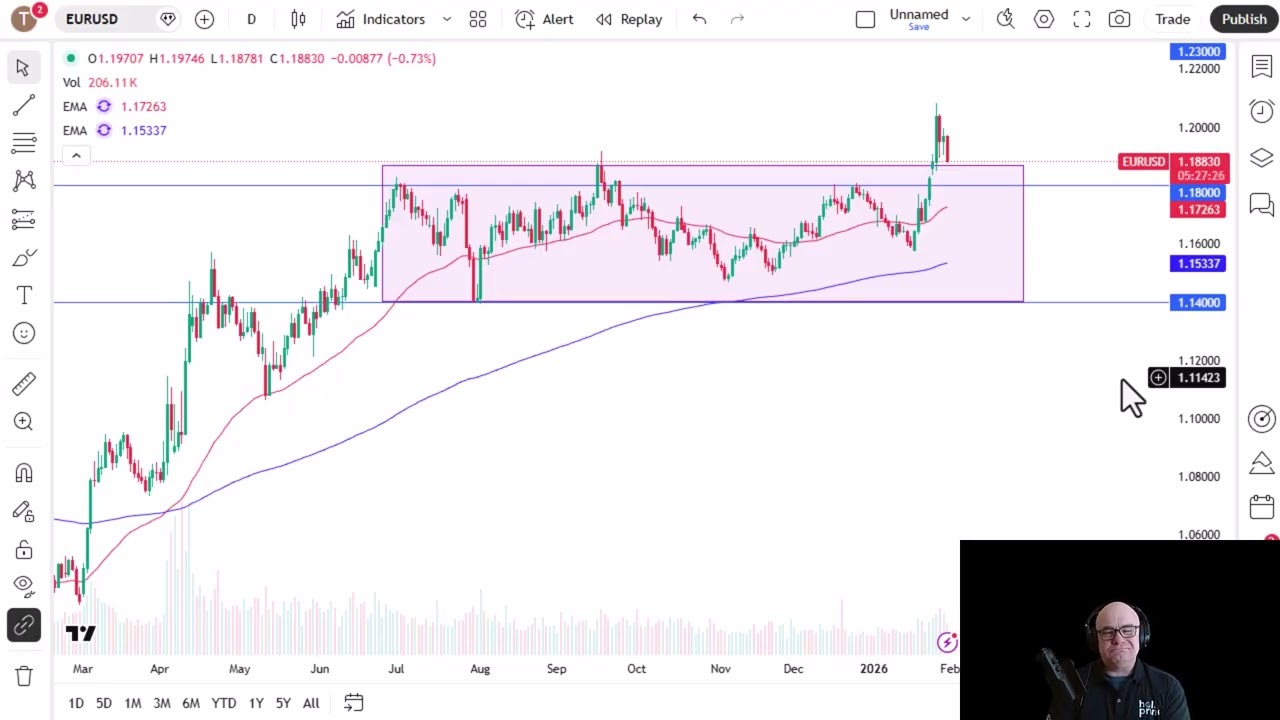
Task: Create a new Alert
Action: pos(544,19)
